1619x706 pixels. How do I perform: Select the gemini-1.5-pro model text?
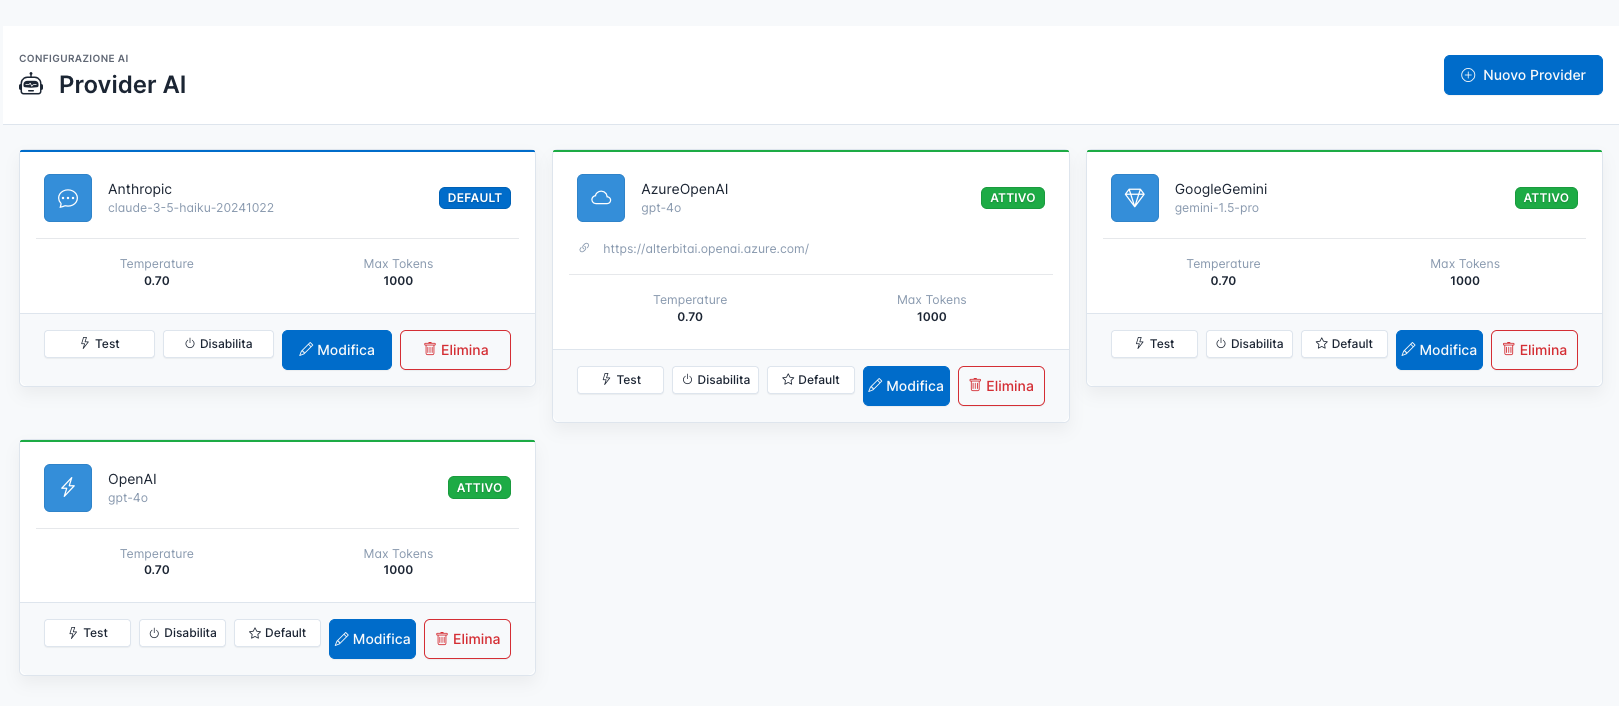[1217, 208]
